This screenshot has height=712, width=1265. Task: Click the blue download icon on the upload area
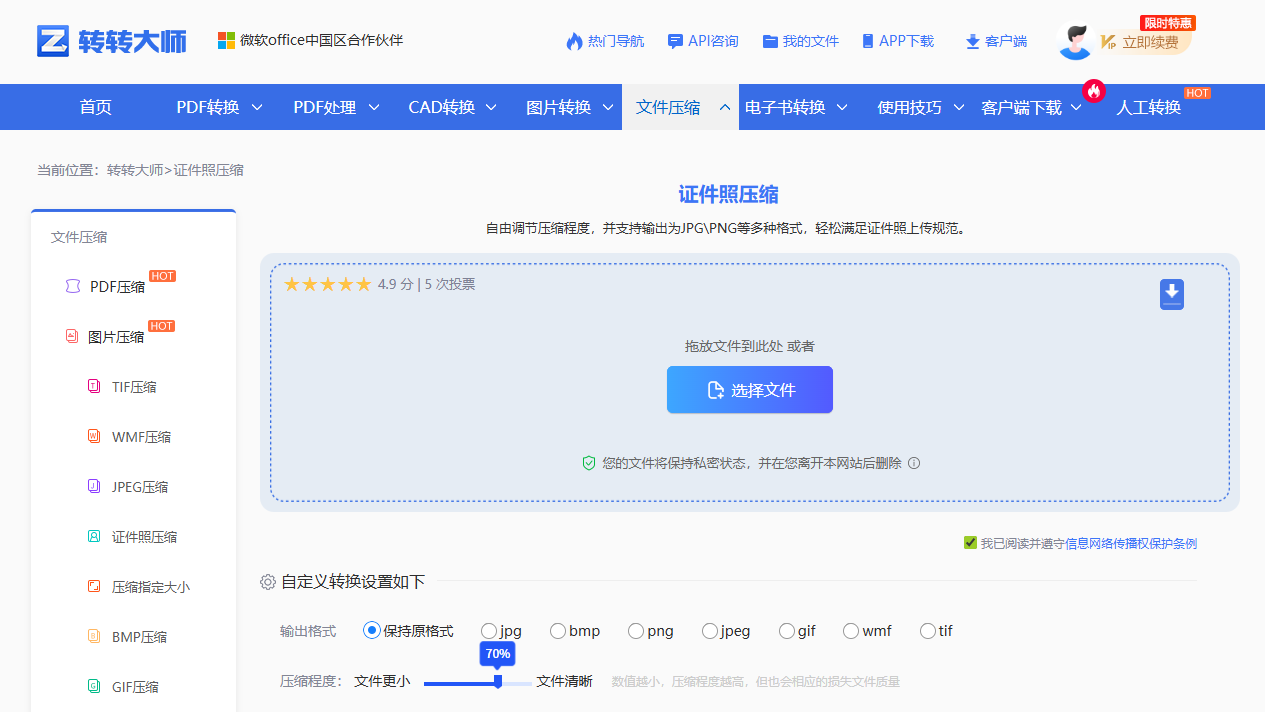click(1171, 293)
